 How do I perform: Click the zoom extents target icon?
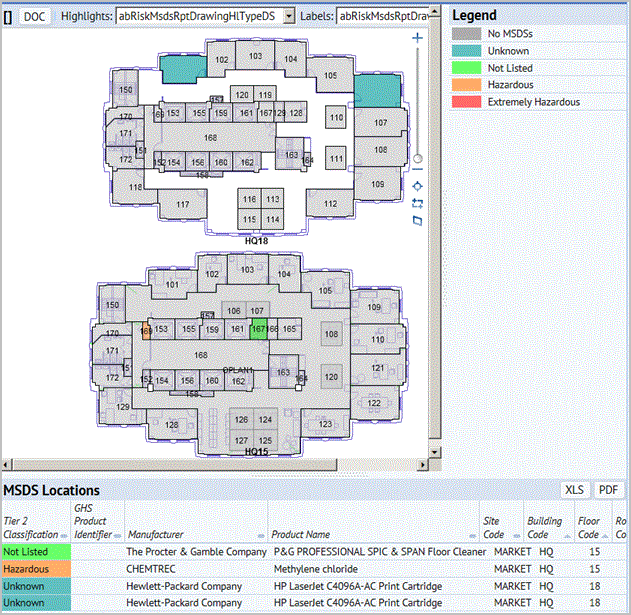(418, 186)
